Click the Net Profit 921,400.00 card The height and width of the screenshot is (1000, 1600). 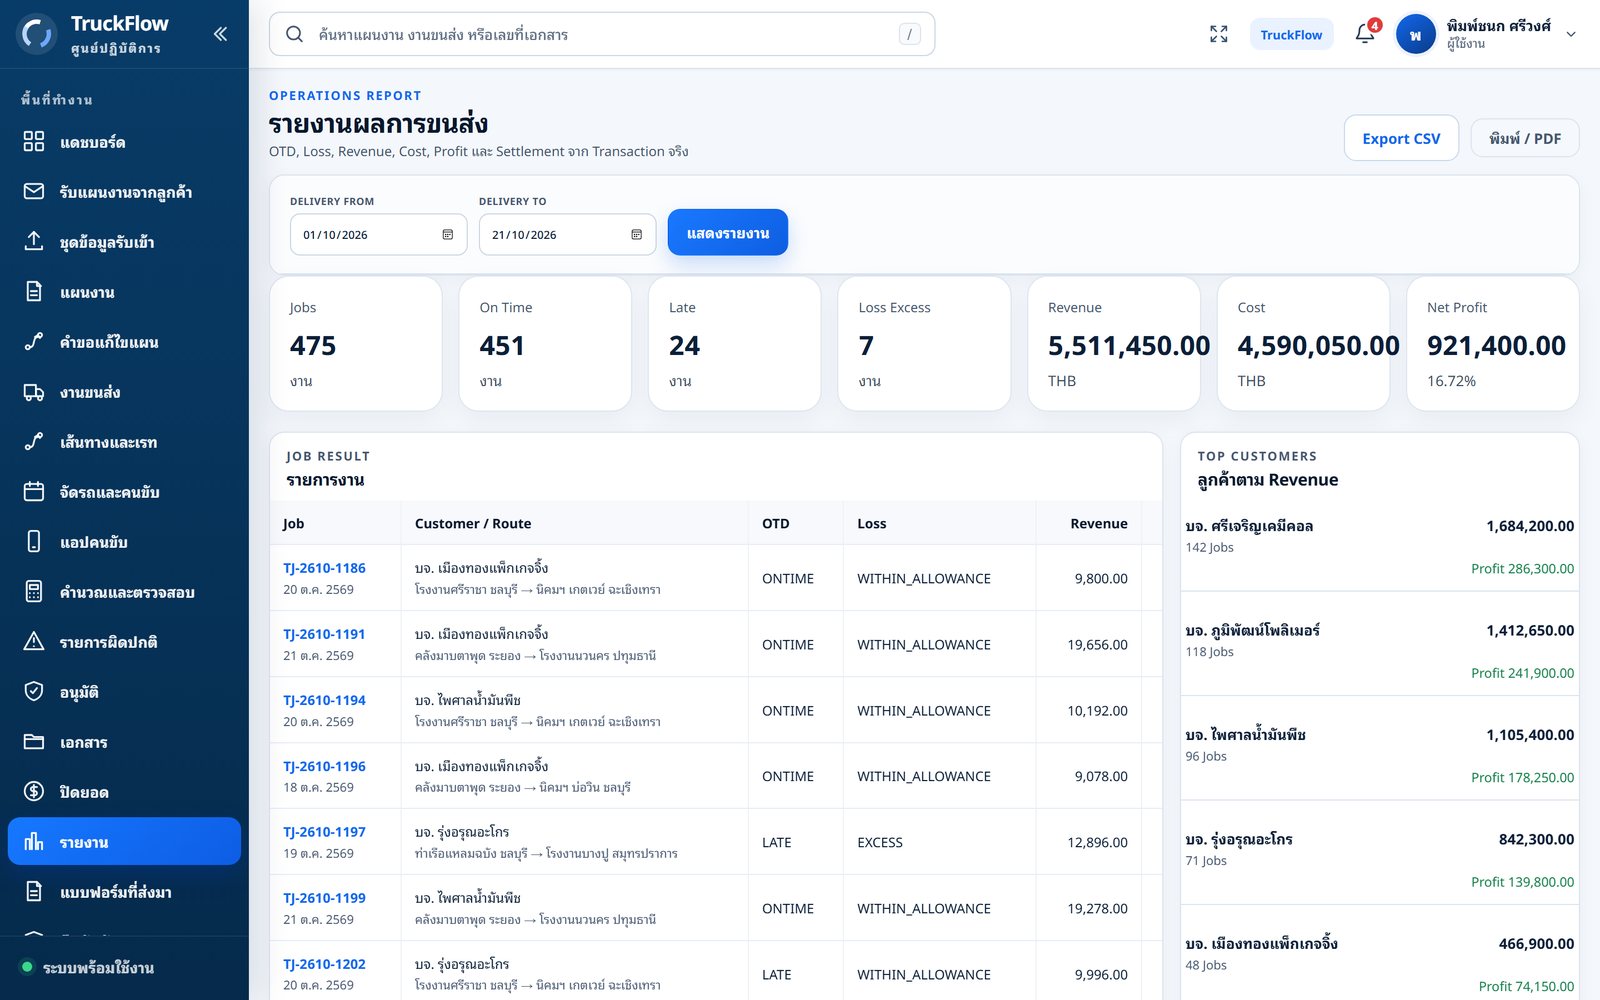(x=1492, y=343)
